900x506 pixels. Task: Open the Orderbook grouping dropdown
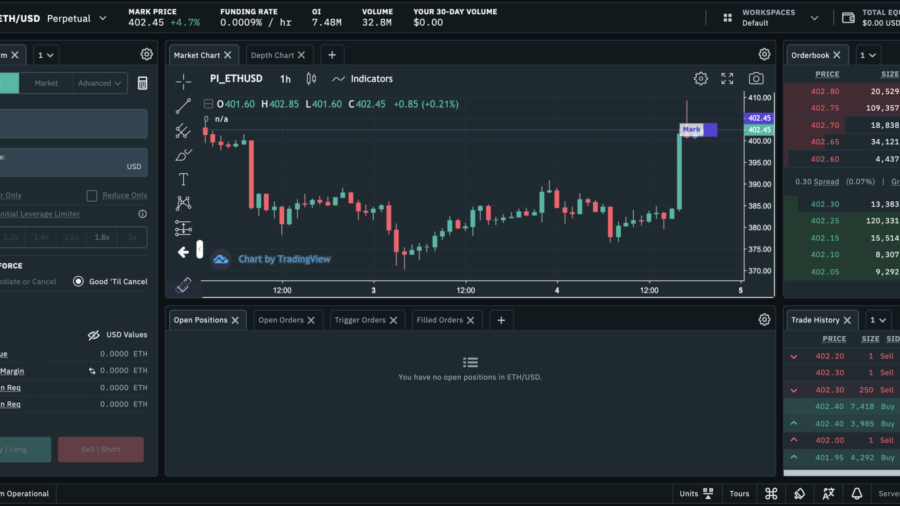tap(867, 55)
